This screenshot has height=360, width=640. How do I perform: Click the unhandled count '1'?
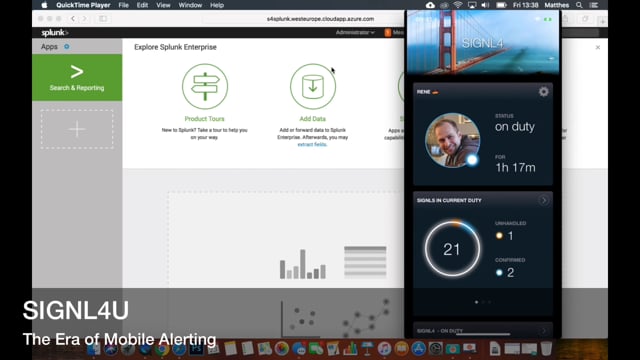[511, 236]
